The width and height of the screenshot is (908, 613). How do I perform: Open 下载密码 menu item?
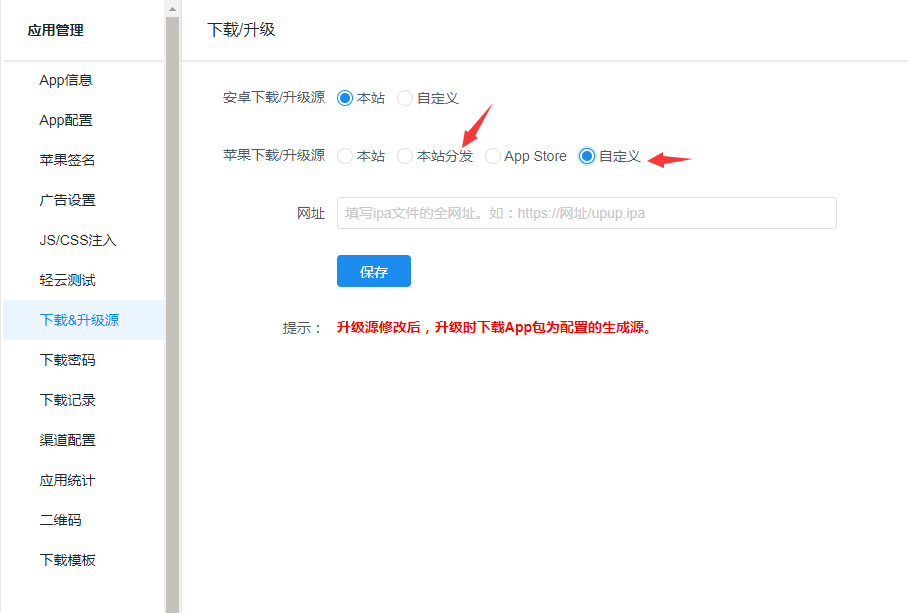pos(67,360)
